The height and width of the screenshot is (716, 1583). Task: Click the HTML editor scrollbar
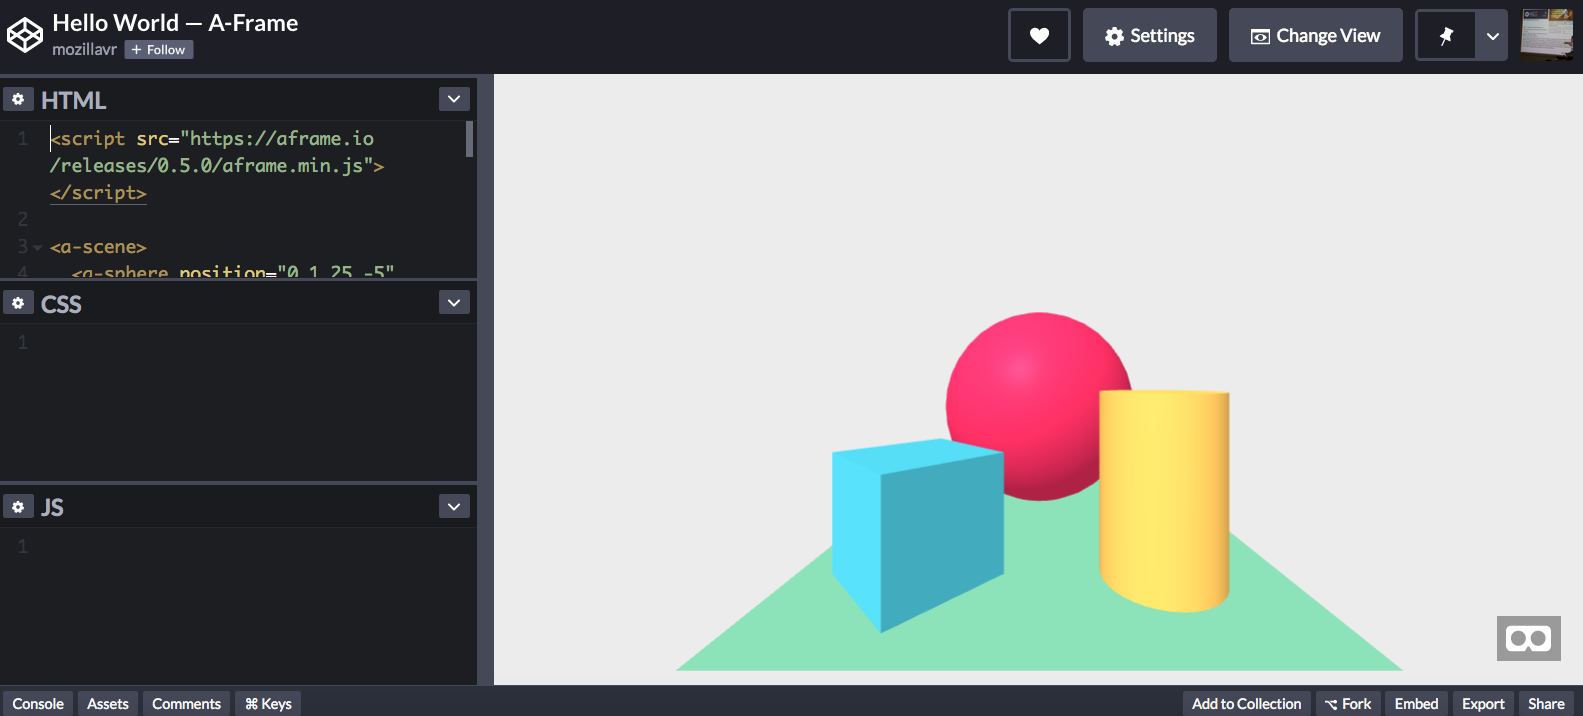point(469,139)
